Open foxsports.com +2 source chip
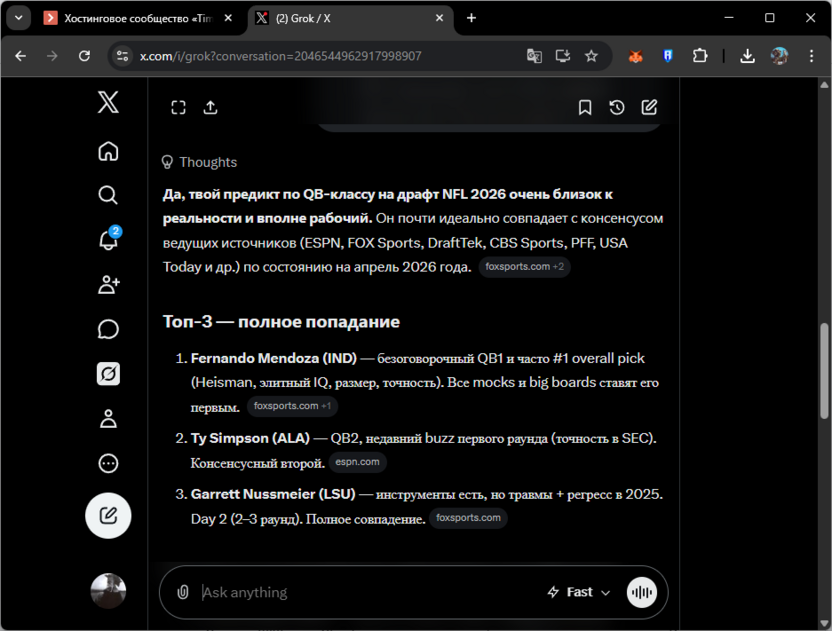The image size is (832, 631). coord(524,266)
